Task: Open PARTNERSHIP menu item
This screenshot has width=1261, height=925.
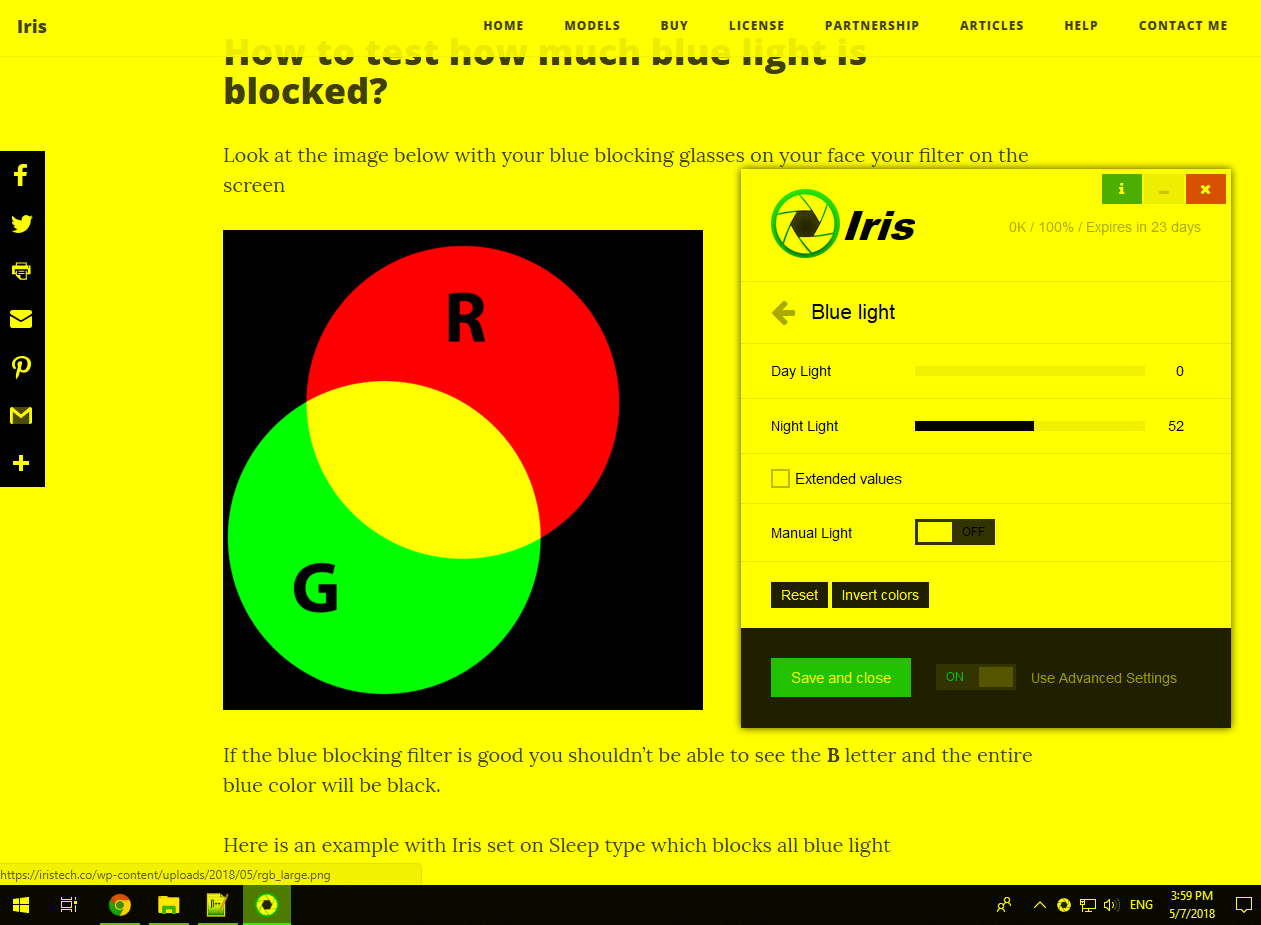Action: (872, 26)
